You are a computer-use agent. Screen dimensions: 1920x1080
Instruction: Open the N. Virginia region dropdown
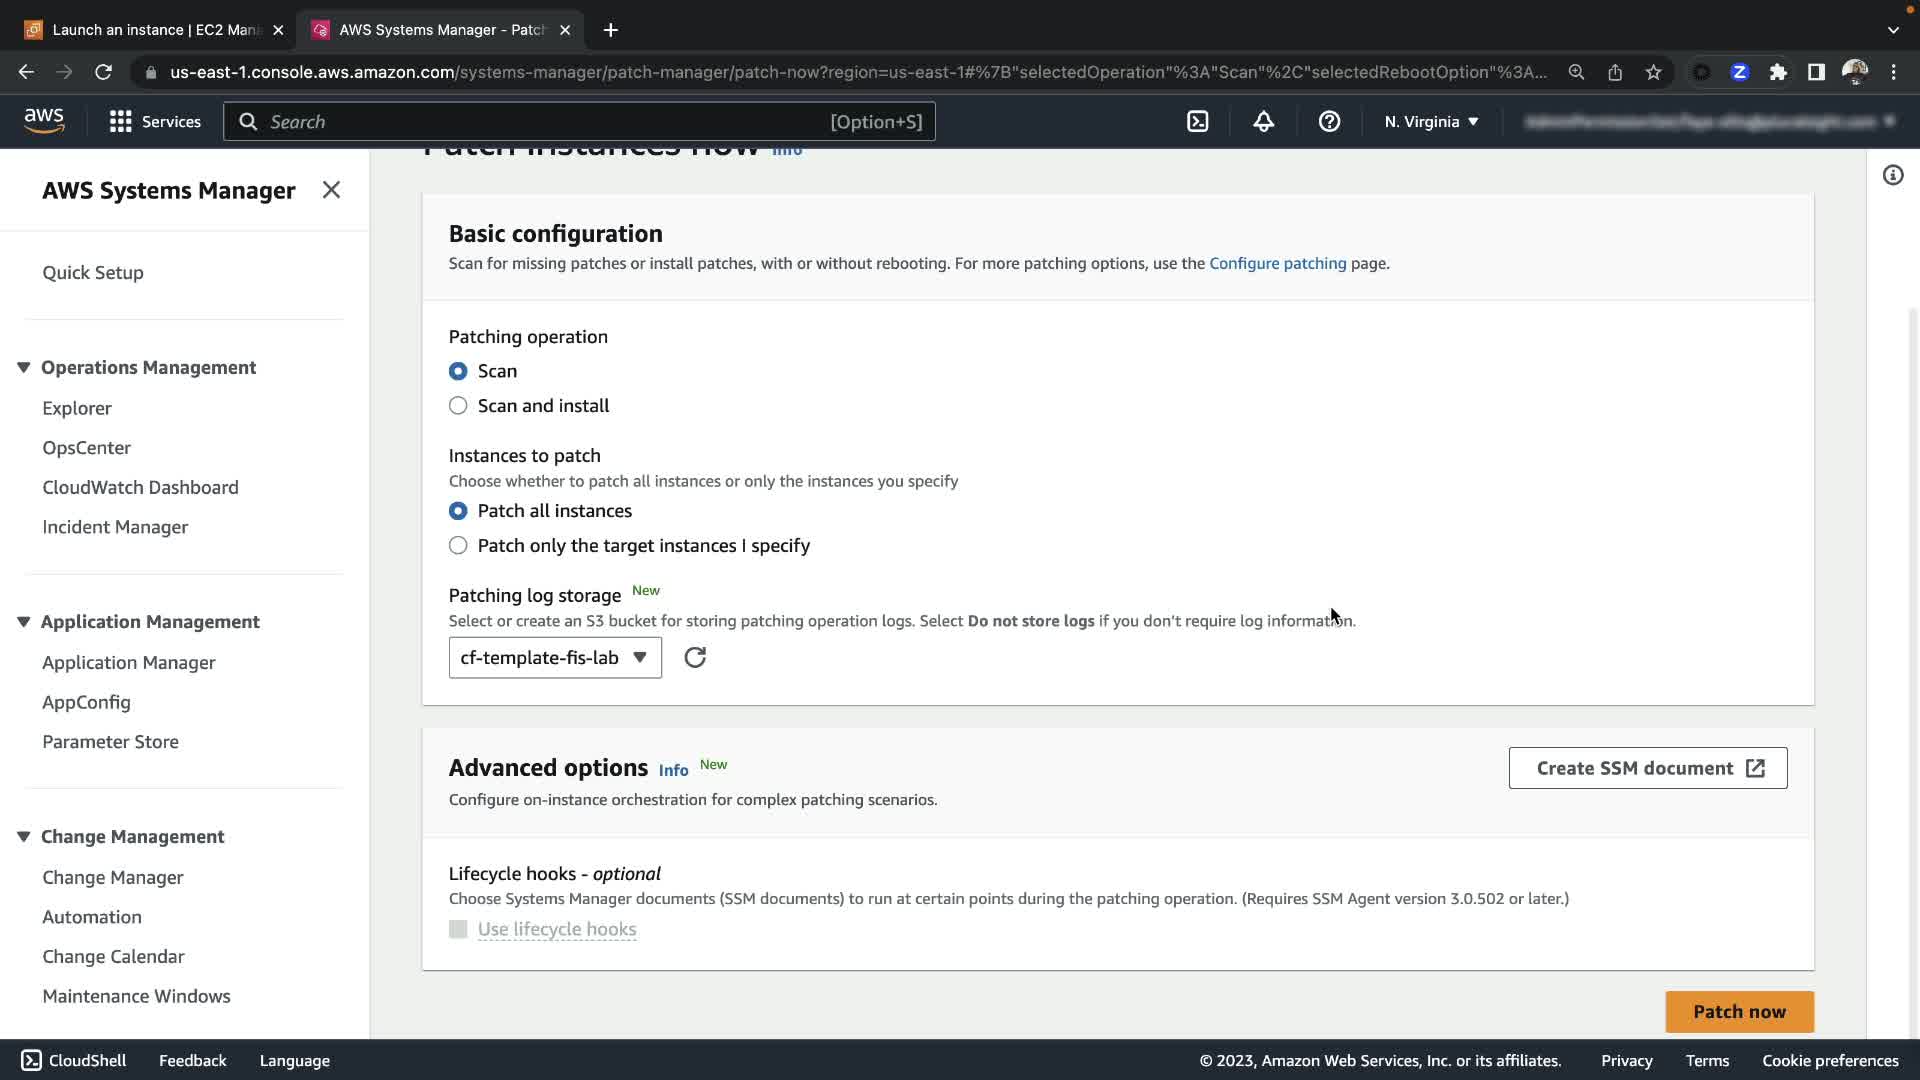pyautogui.click(x=1431, y=121)
